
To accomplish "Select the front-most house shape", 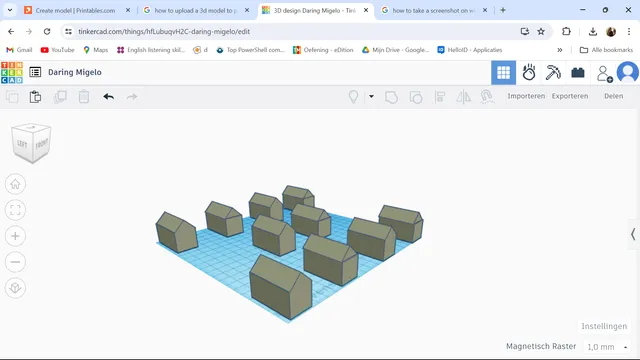I will click(280, 287).
